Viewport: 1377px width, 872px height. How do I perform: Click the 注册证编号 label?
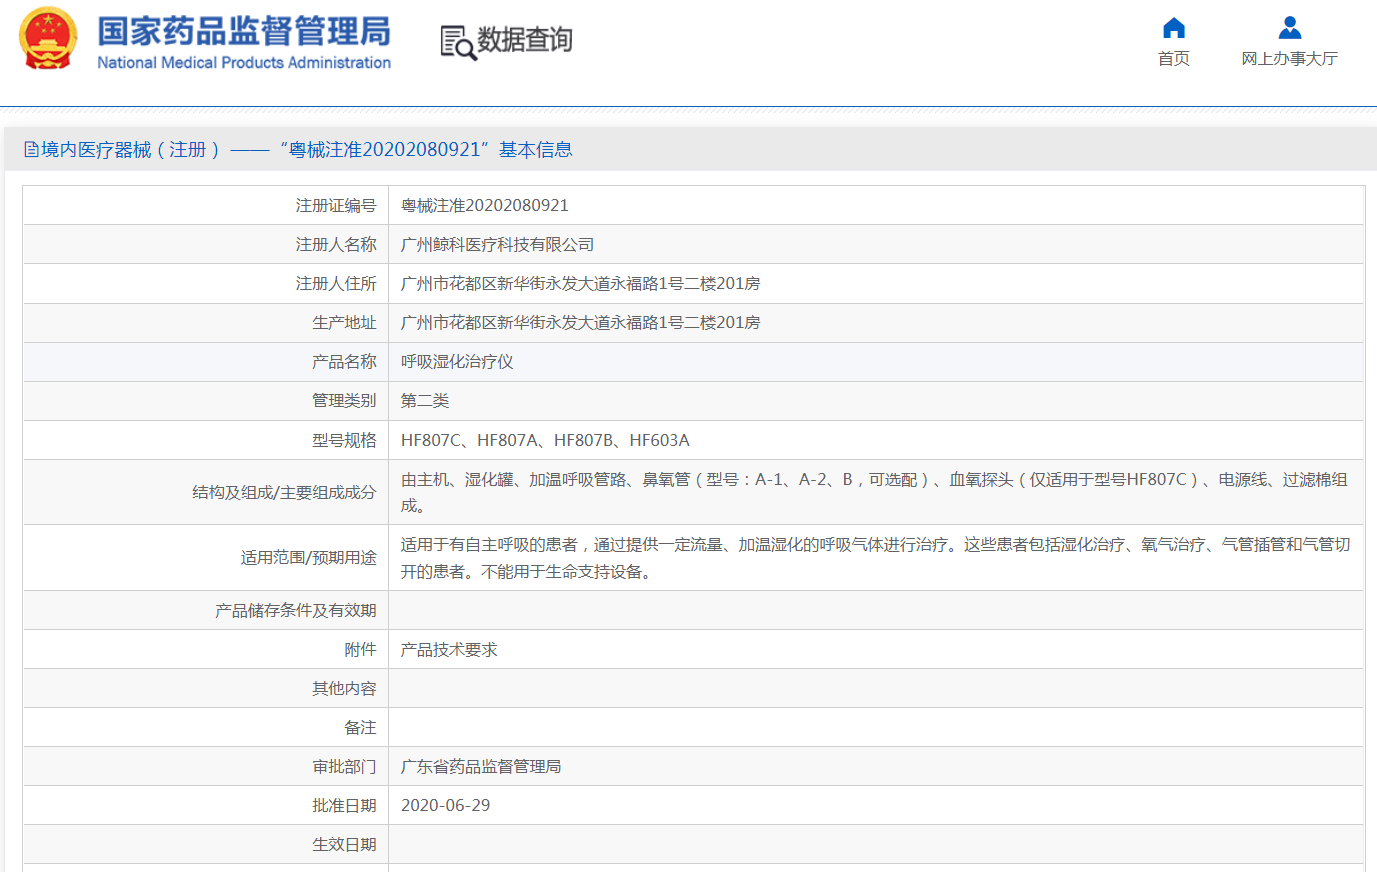pyautogui.click(x=336, y=206)
